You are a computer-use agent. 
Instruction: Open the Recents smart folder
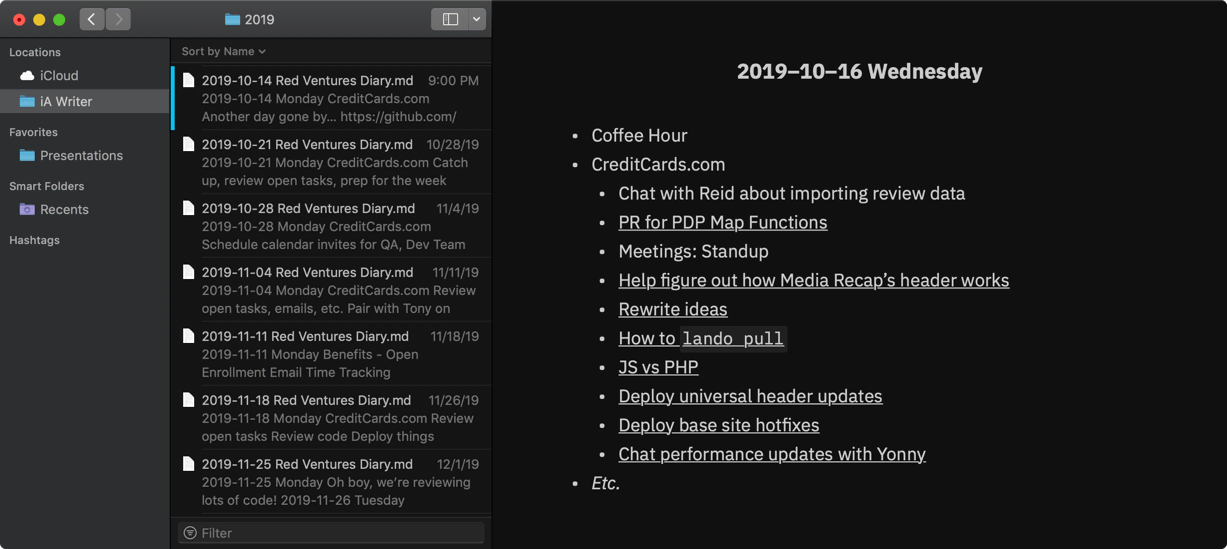[x=84, y=209]
